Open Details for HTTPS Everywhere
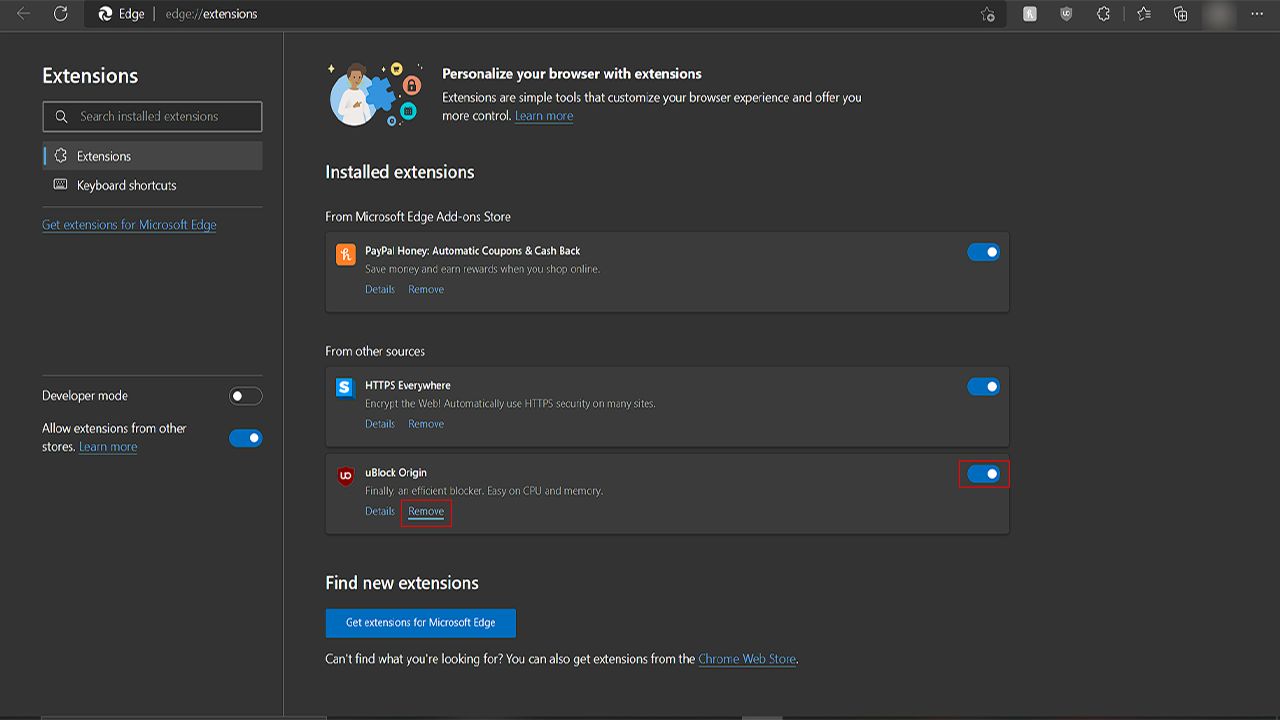 (379, 424)
